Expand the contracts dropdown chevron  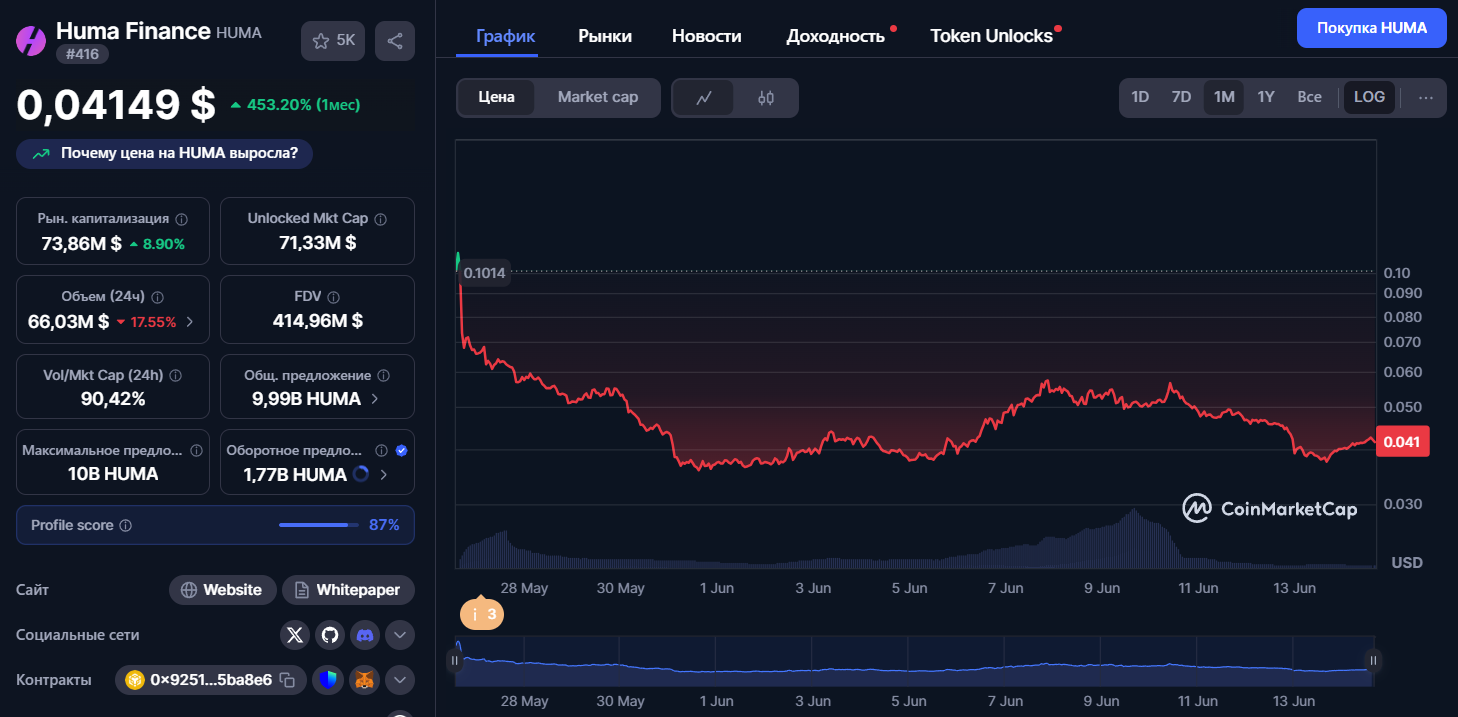click(400, 680)
